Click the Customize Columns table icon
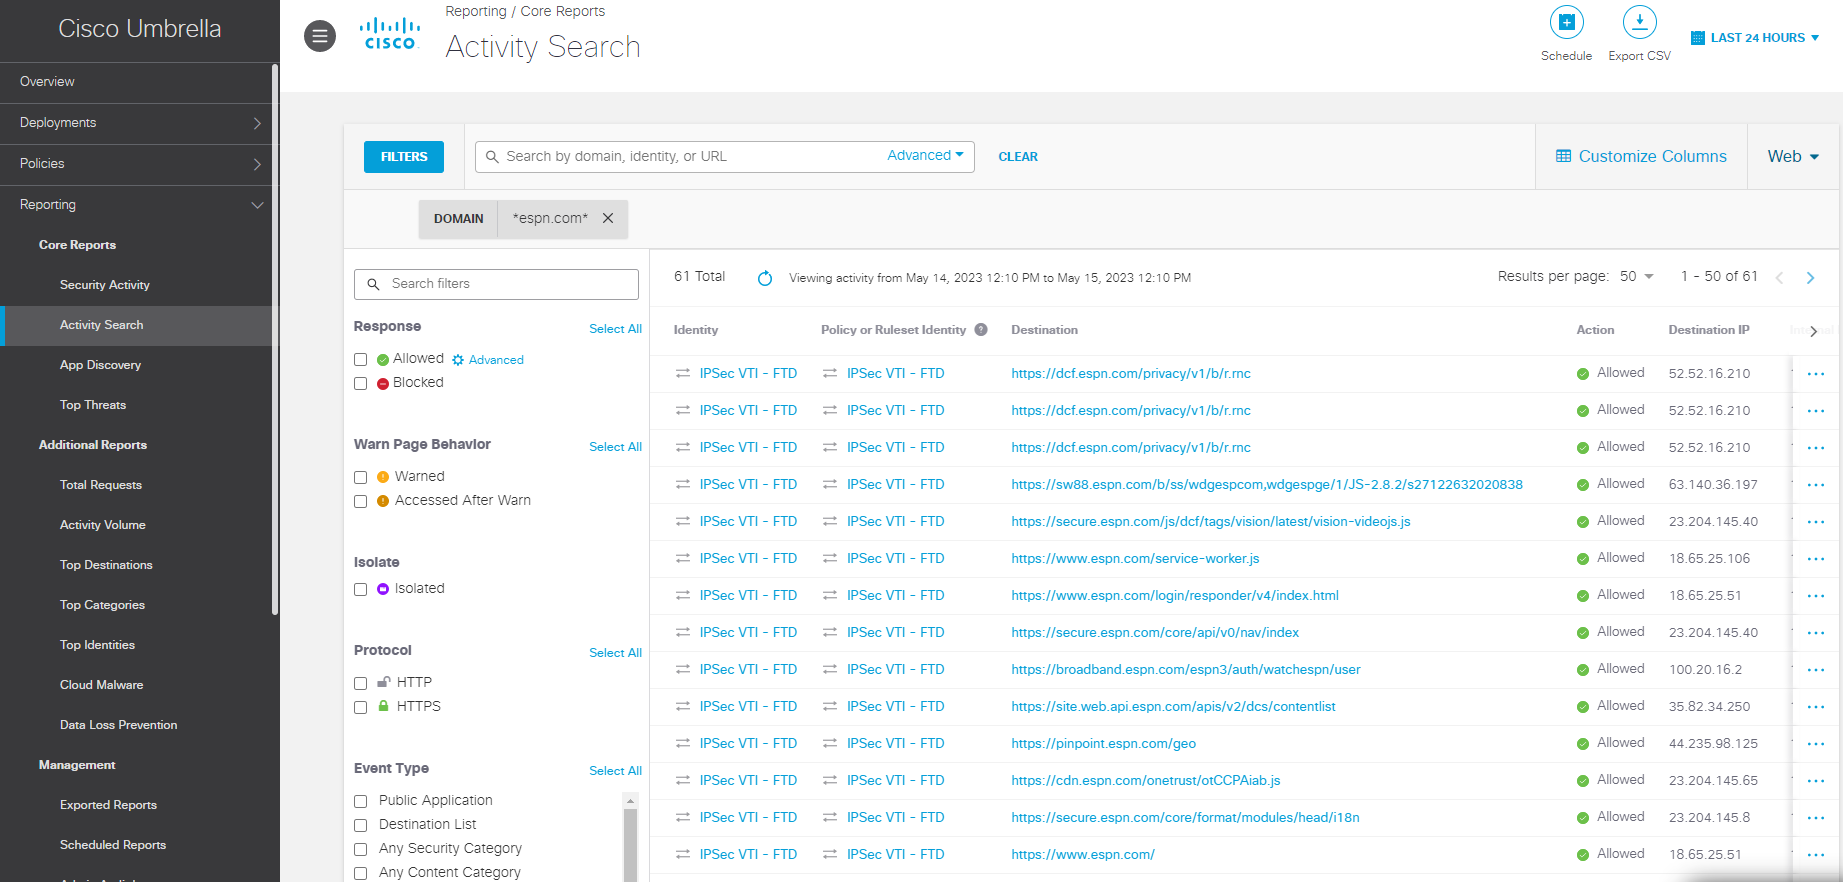Image resolution: width=1843 pixels, height=882 pixels. pos(1563,156)
